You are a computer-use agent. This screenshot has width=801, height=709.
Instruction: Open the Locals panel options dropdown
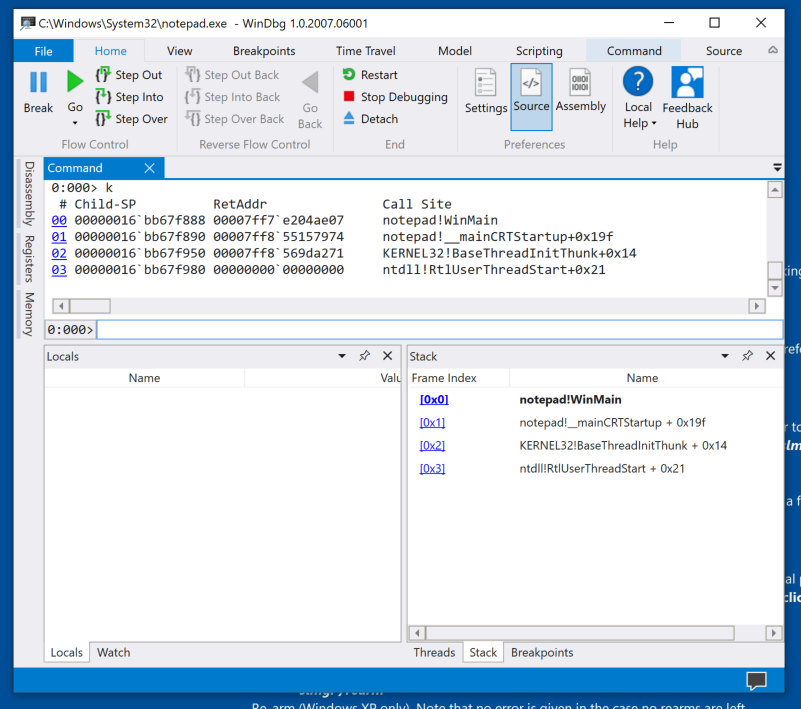342,356
